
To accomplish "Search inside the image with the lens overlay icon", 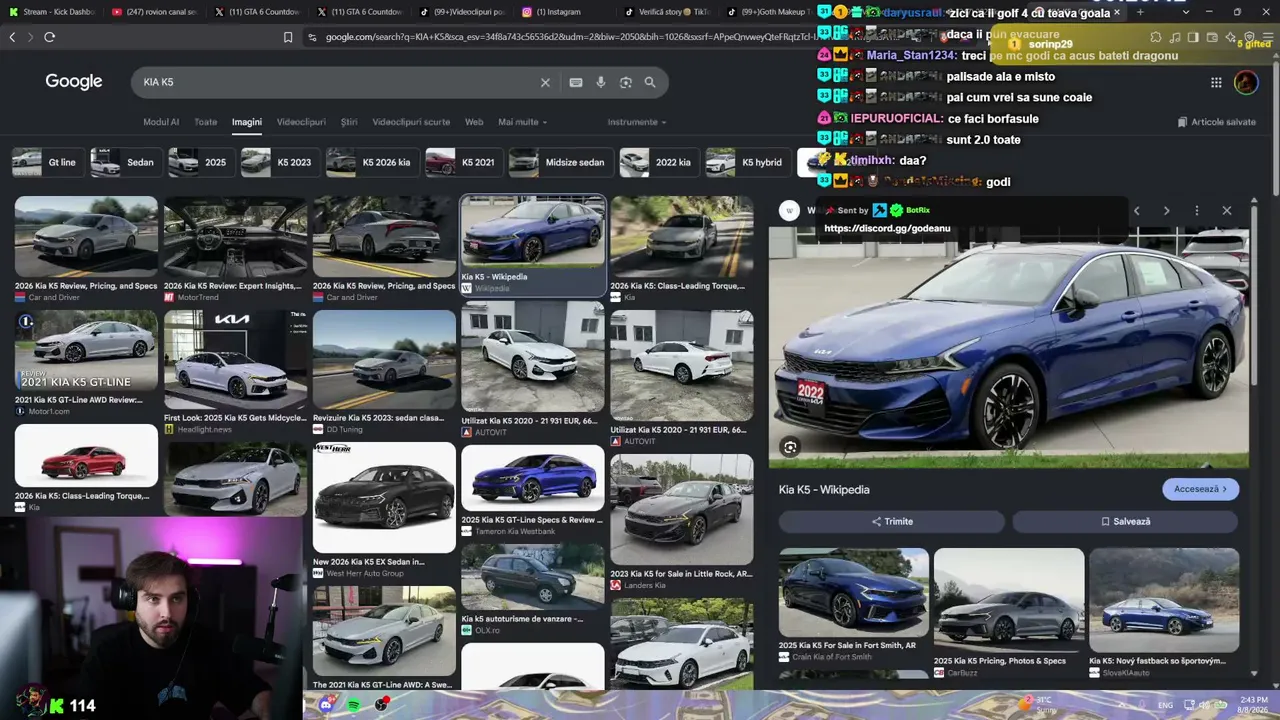I will (x=790, y=447).
